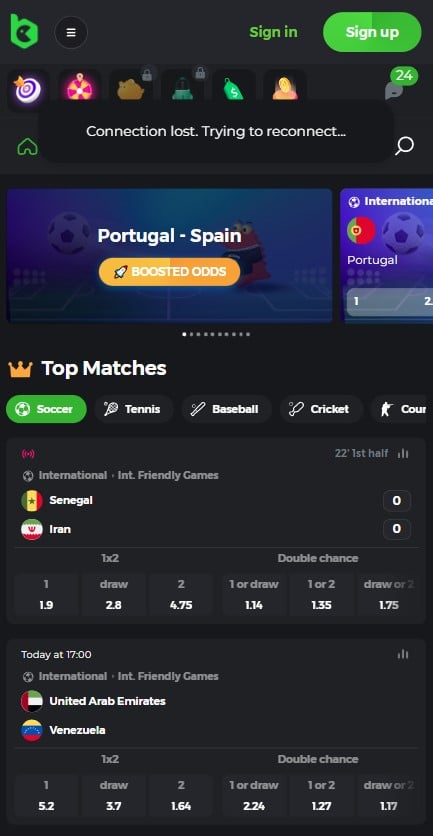Open the search magnifier icon

click(404, 146)
